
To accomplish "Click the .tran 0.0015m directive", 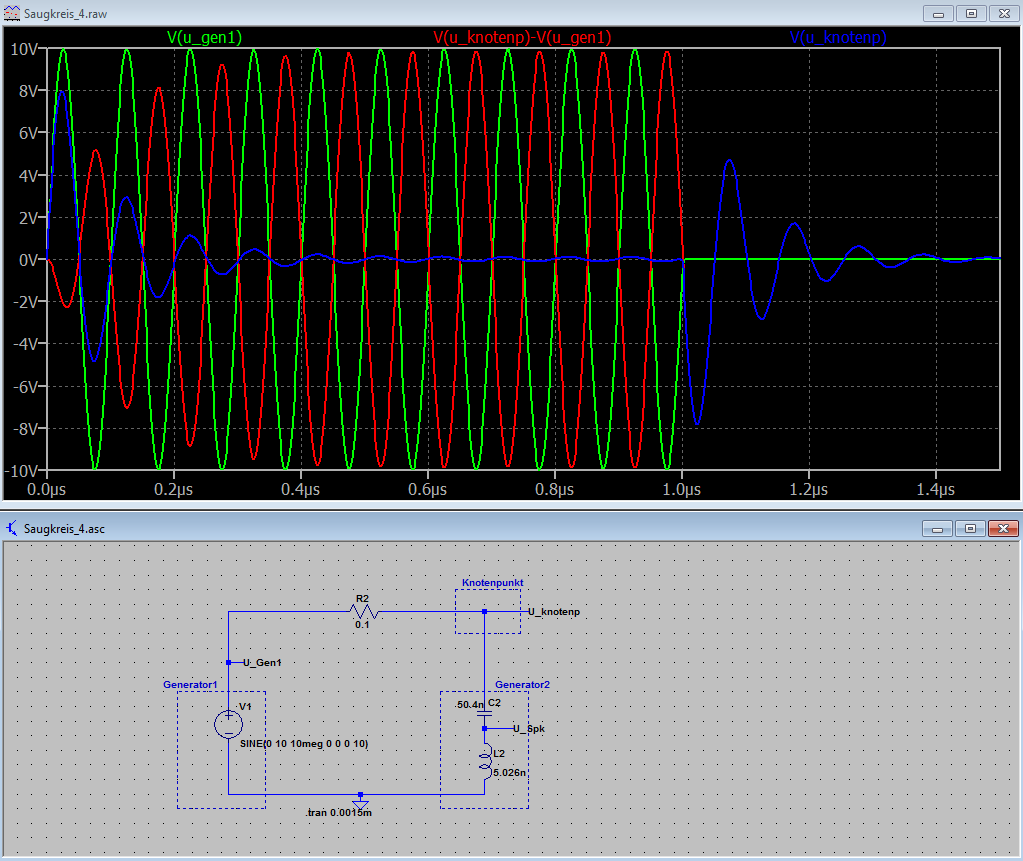I will point(339,813).
